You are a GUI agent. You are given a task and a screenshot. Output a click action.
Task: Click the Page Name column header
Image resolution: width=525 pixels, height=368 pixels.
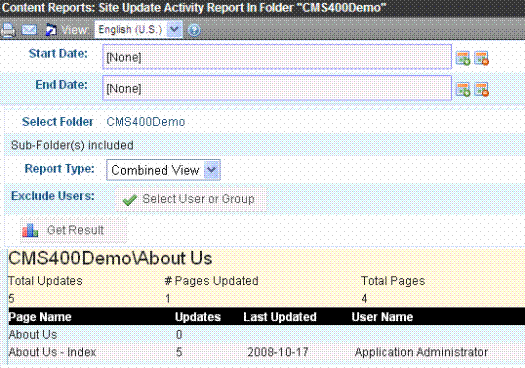pos(40,317)
